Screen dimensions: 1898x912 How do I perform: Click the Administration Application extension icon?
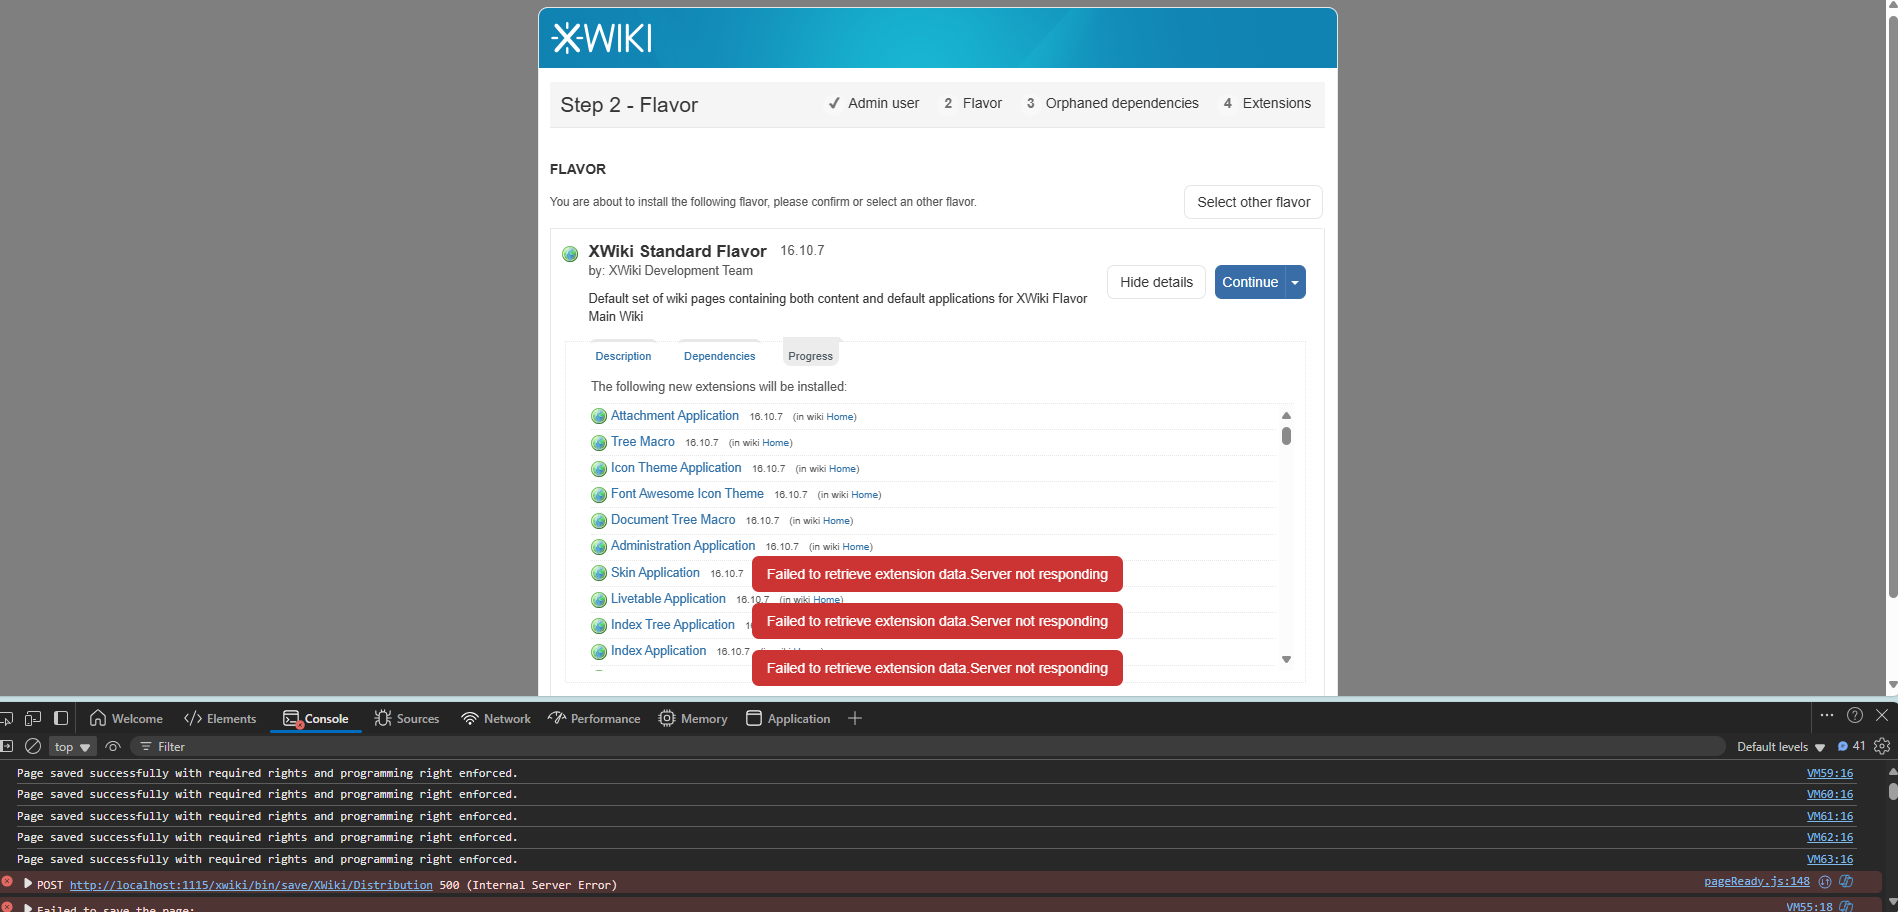(x=599, y=546)
